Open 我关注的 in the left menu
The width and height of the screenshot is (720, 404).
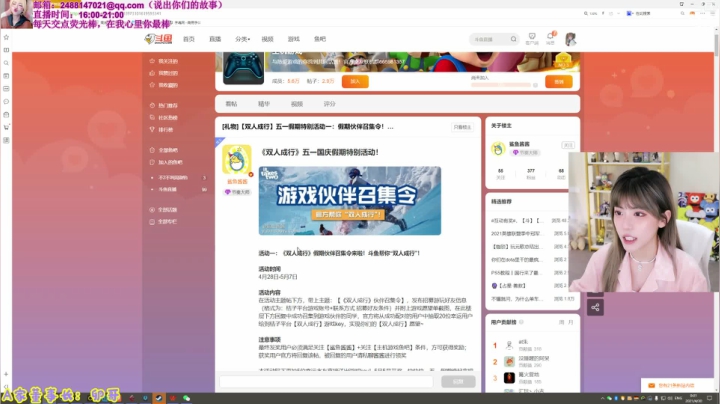168,61
